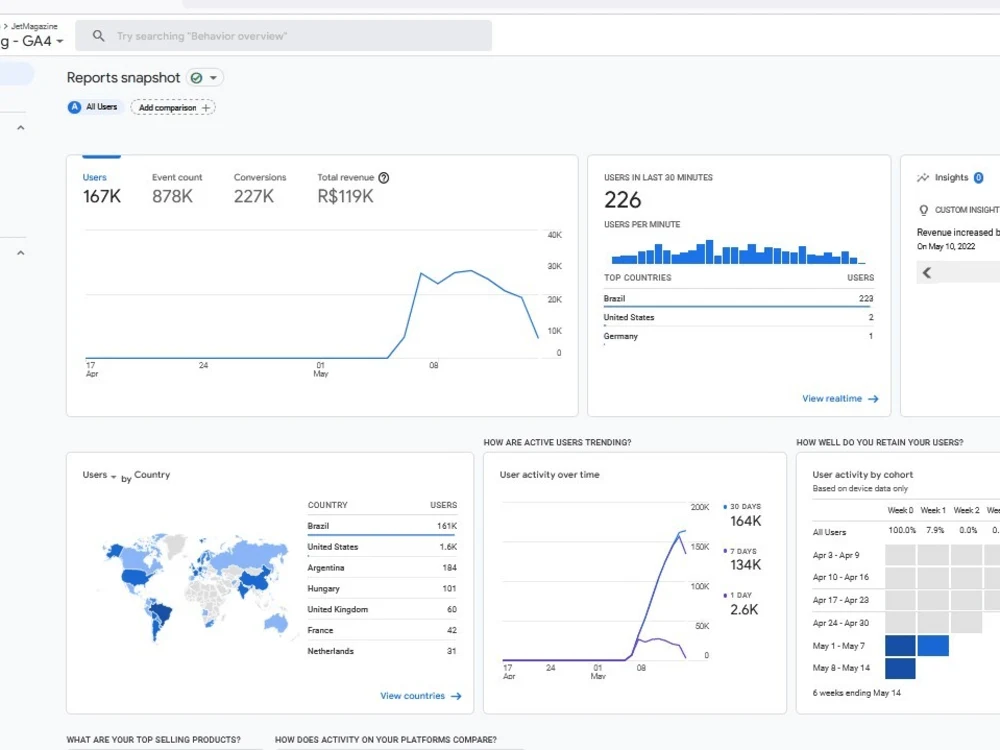
Task: Click the arrow icon next to View realtime
Action: pos(873,399)
